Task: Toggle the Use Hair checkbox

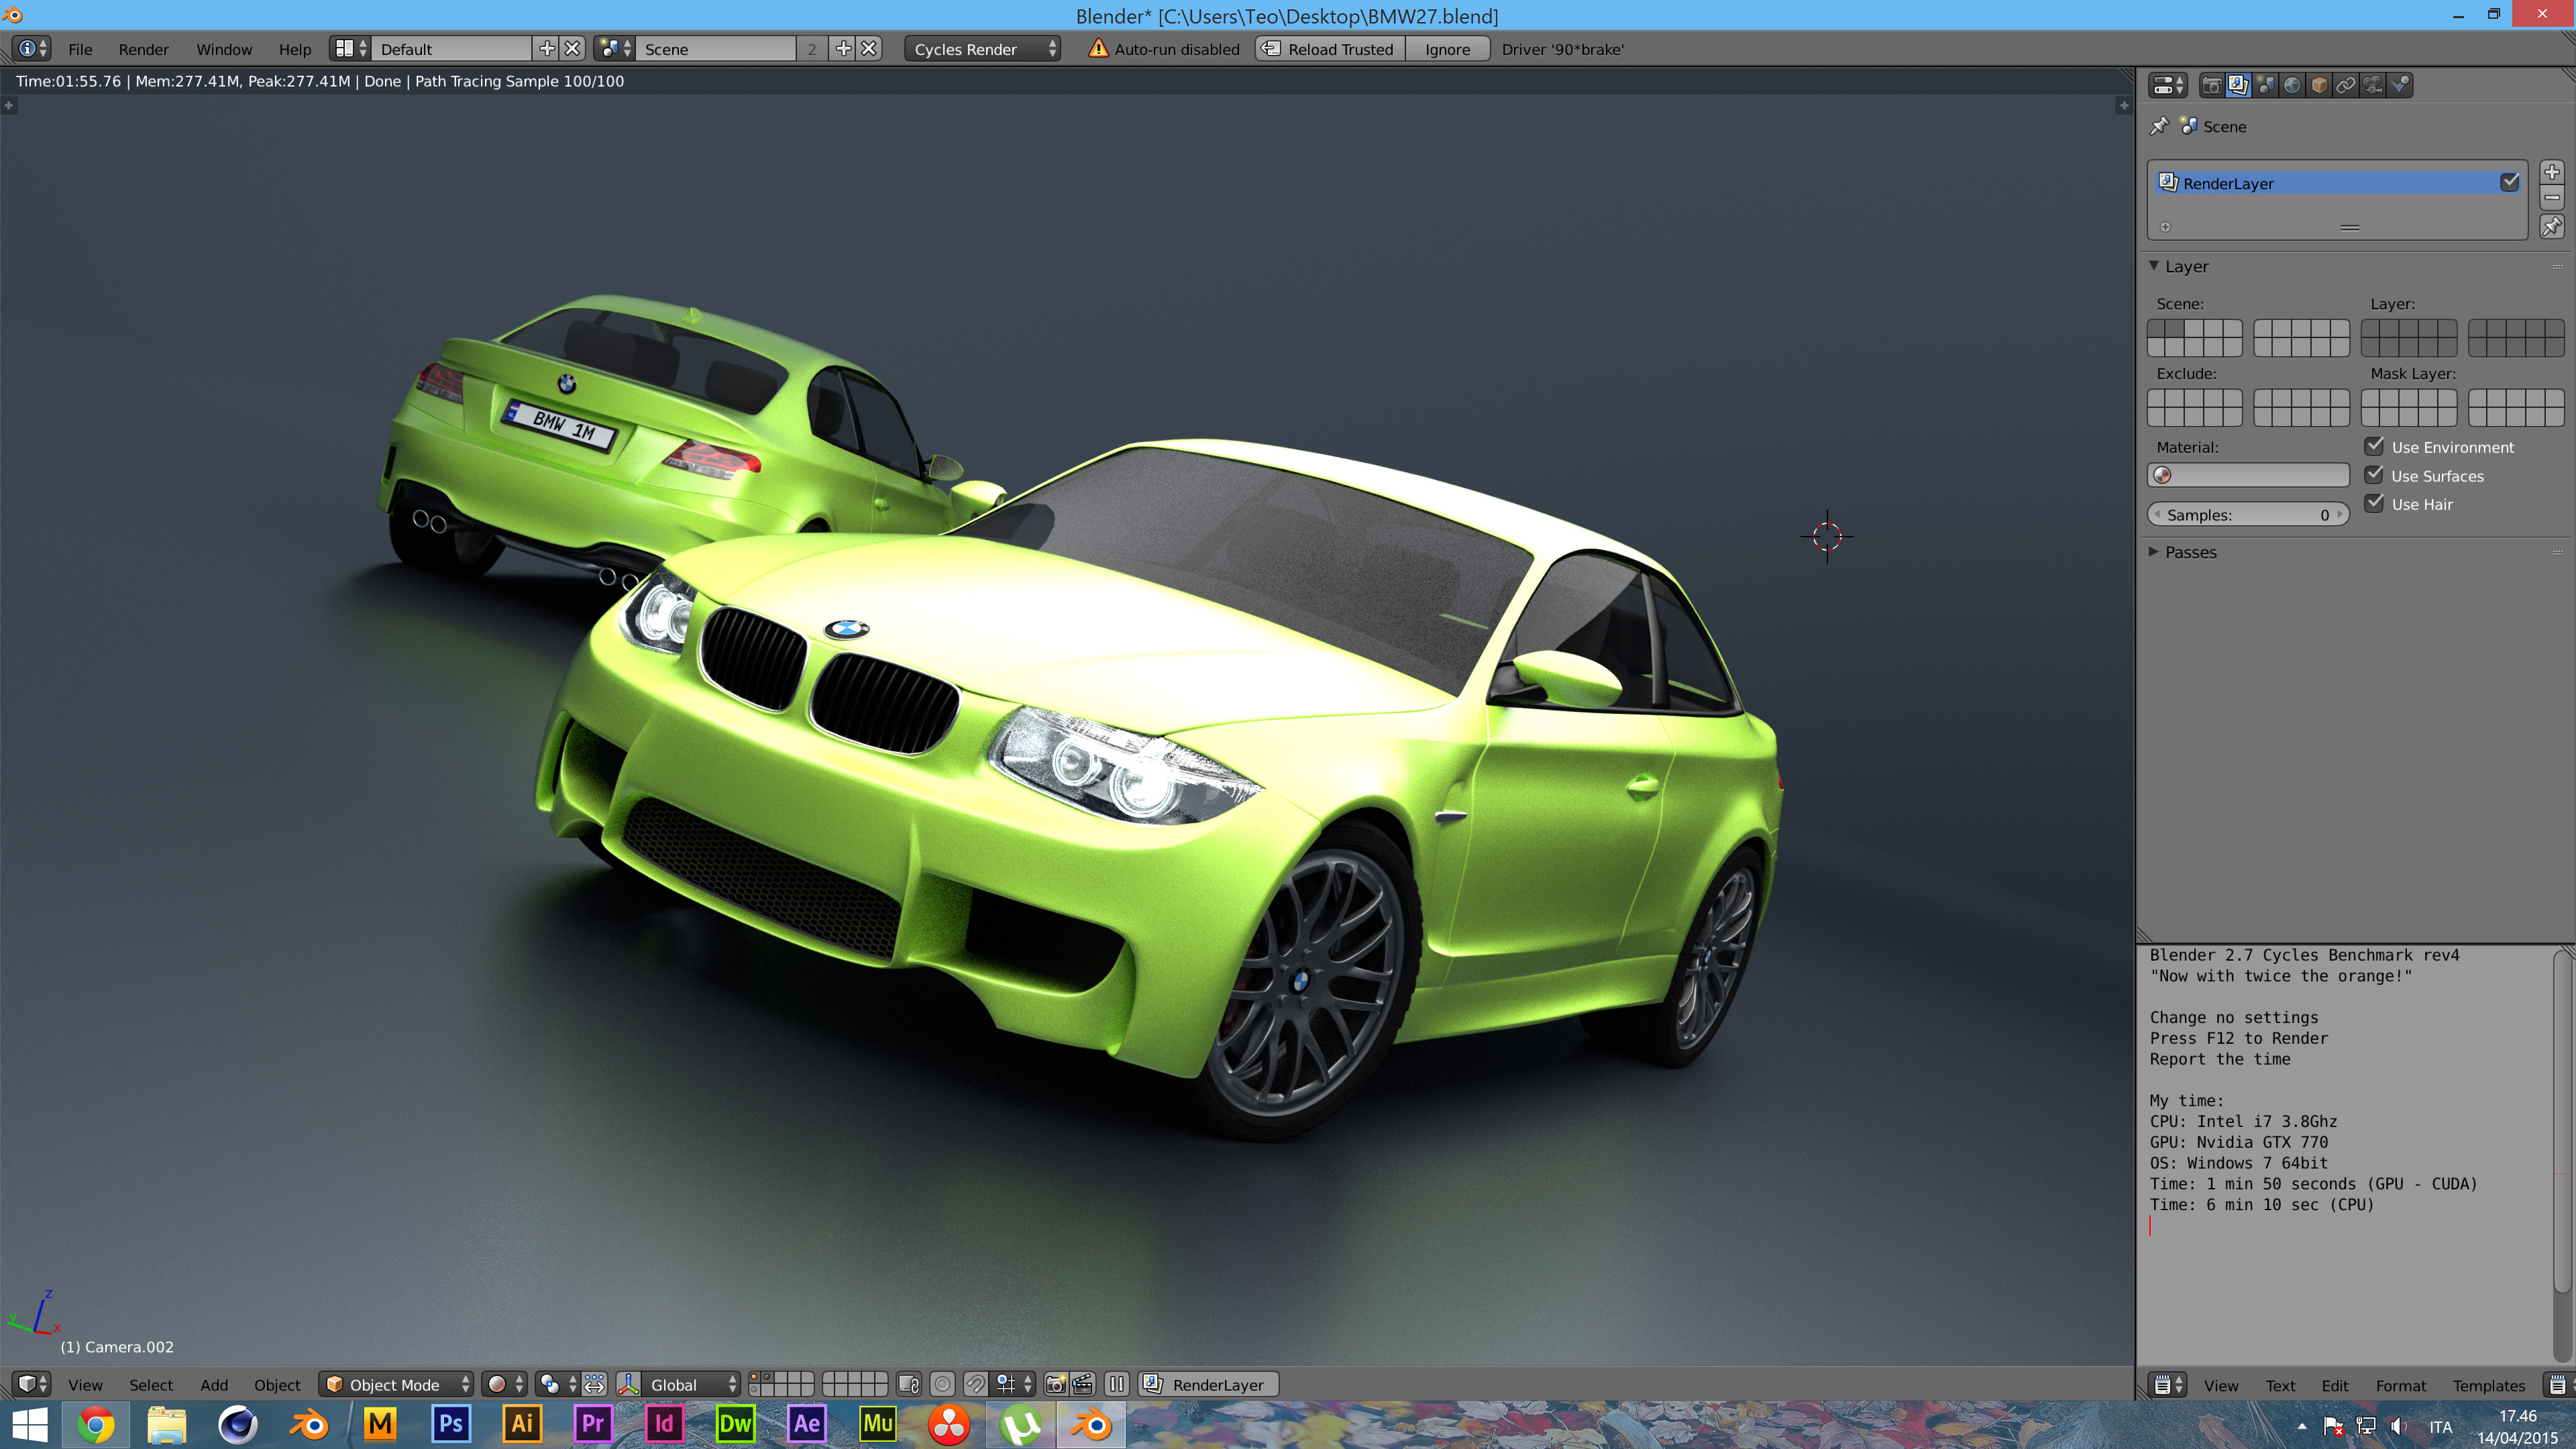Action: click(x=2374, y=503)
